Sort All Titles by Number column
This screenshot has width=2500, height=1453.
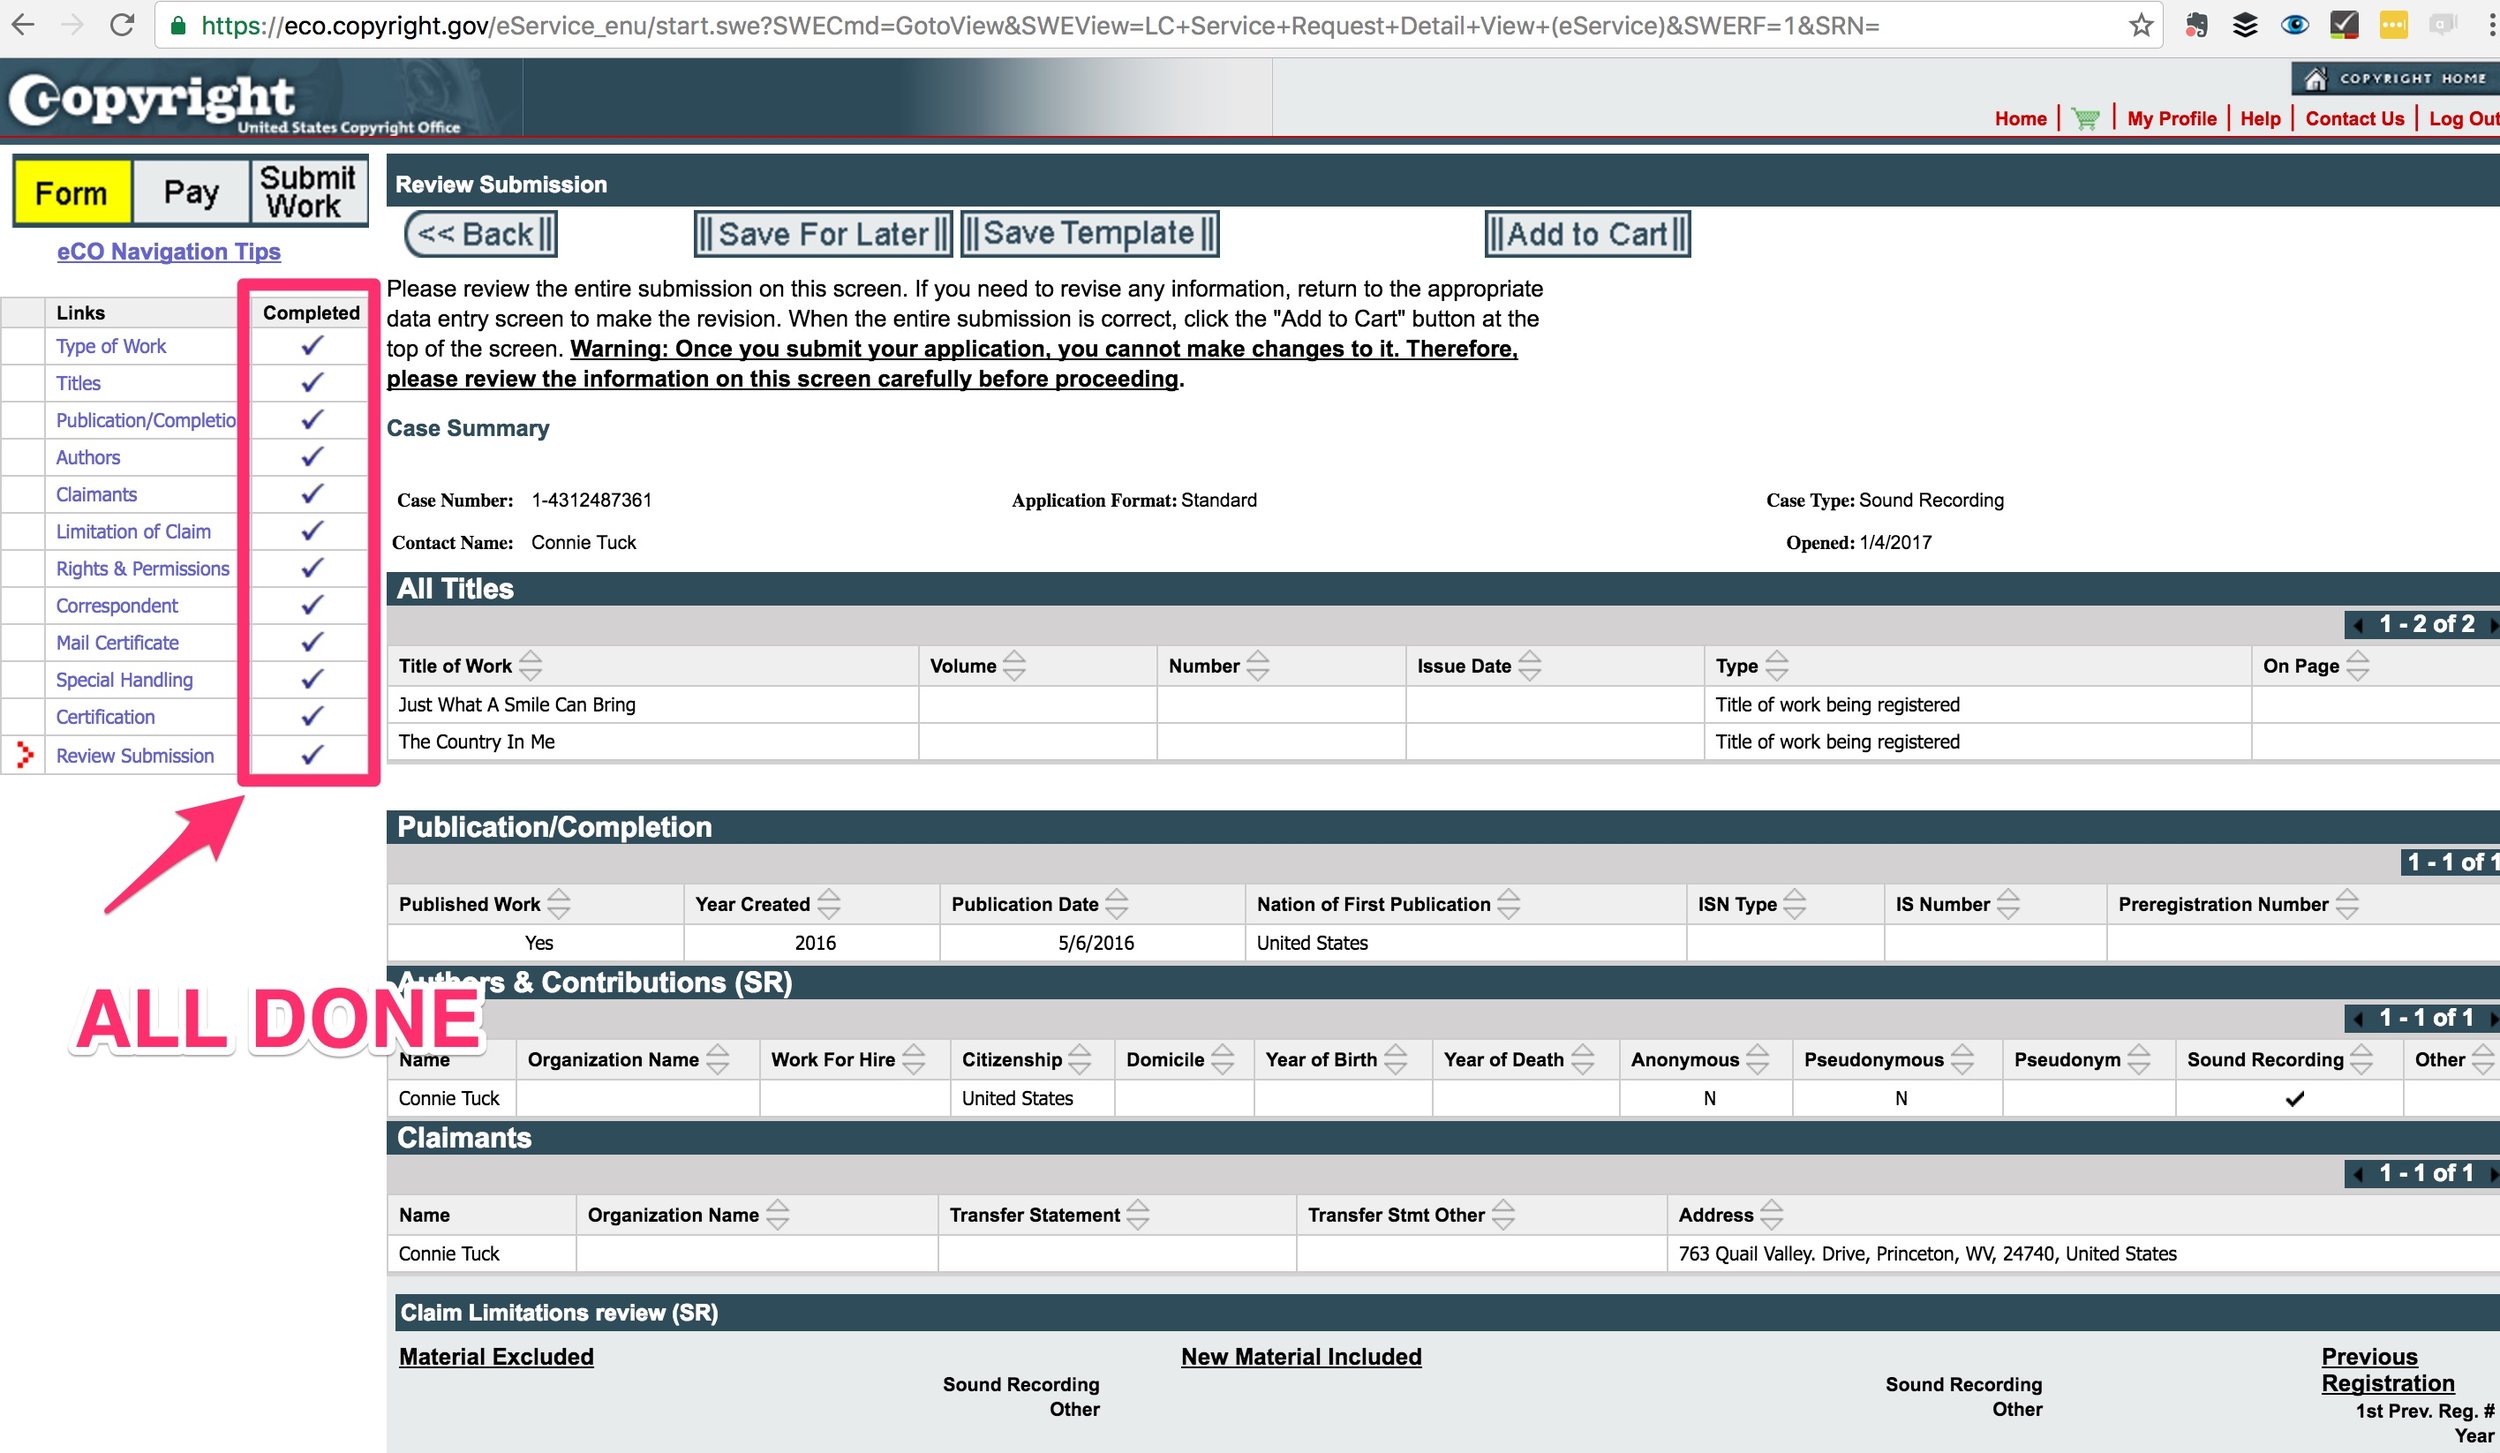(1258, 665)
